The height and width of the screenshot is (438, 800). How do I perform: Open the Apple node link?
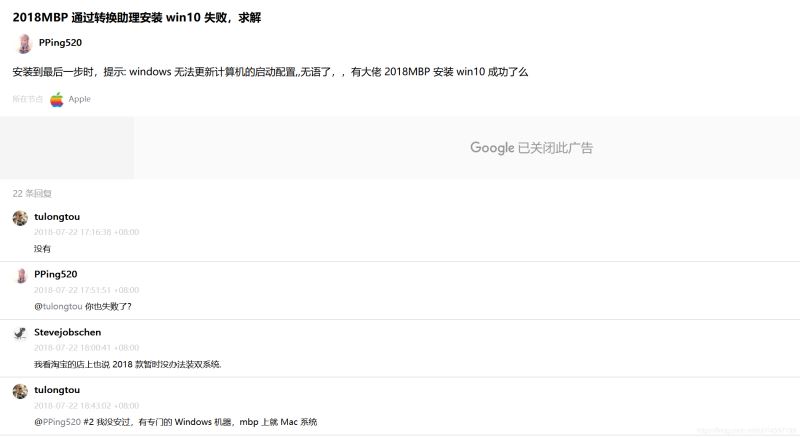pos(79,99)
